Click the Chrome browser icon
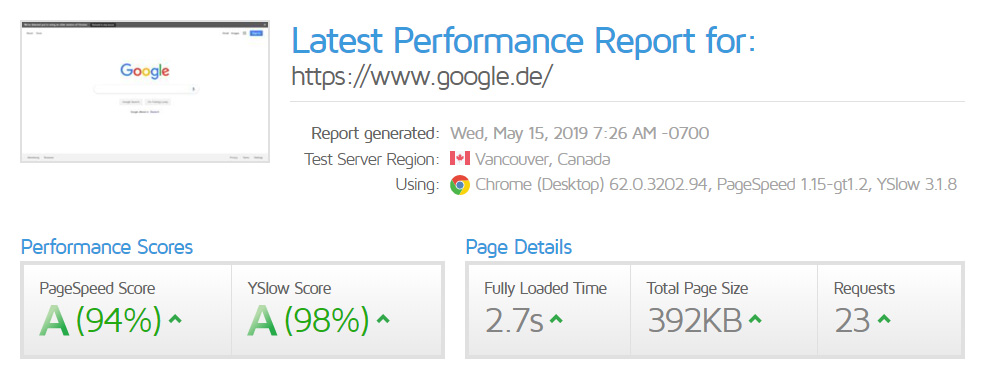This screenshot has width=985, height=374. [460, 185]
